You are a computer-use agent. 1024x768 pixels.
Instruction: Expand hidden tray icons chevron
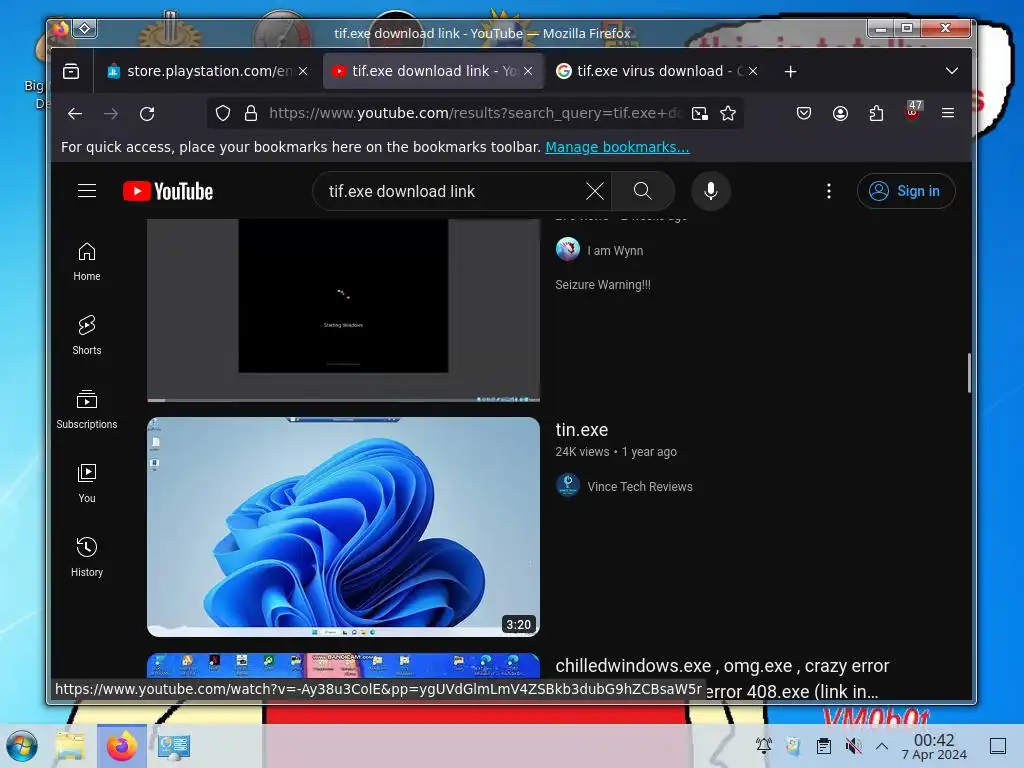(882, 746)
